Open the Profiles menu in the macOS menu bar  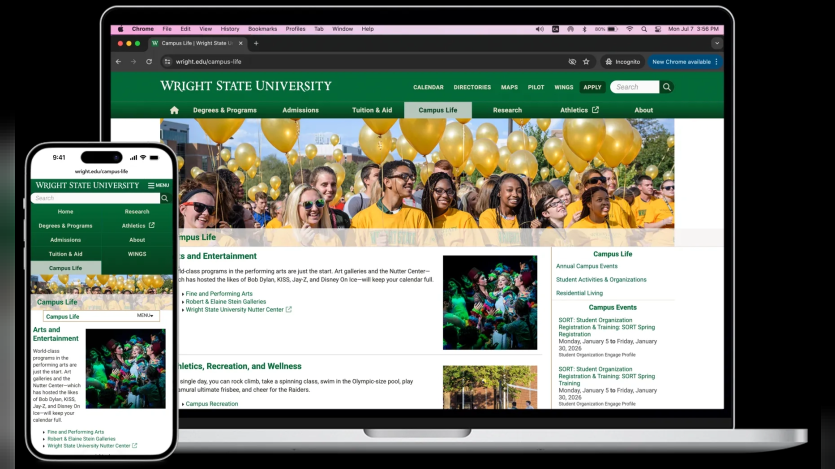296,29
